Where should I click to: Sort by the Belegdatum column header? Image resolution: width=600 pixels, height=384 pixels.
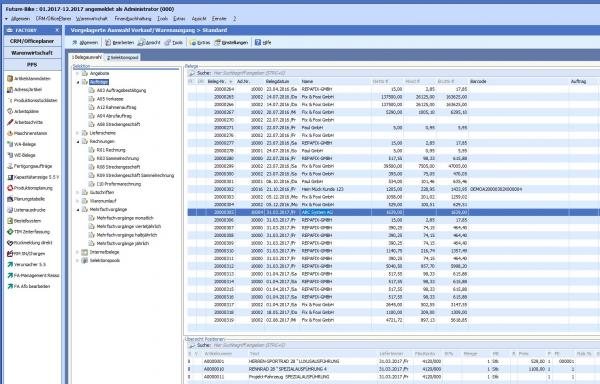[282, 81]
